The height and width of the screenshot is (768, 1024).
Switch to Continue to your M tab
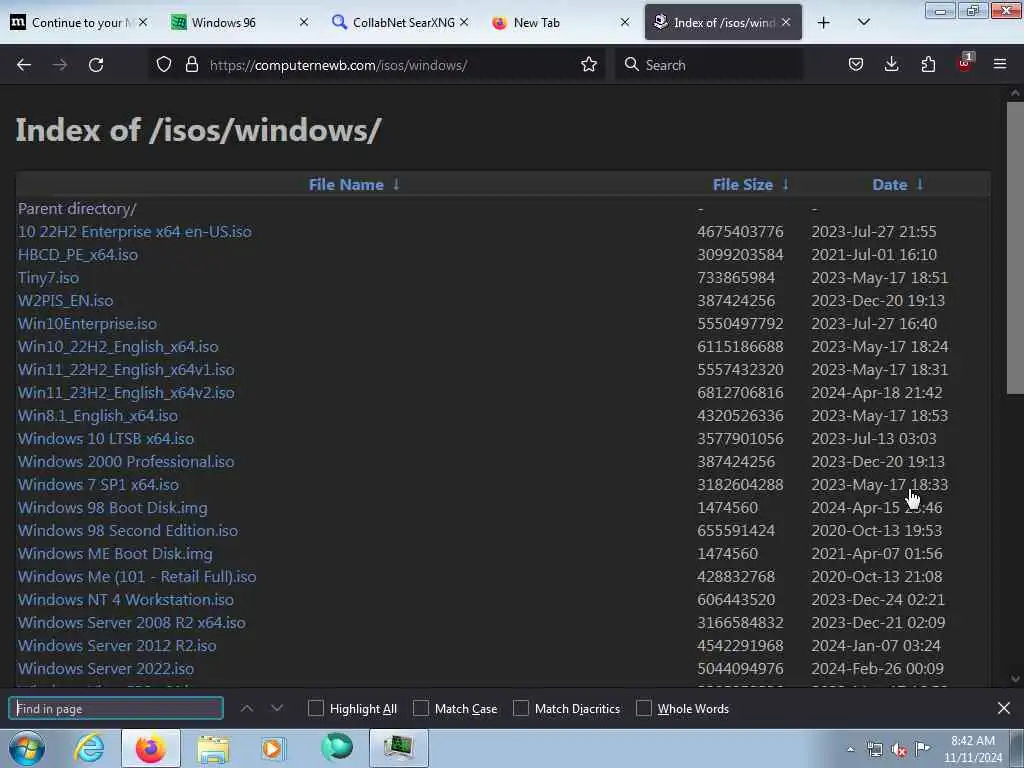(79, 23)
